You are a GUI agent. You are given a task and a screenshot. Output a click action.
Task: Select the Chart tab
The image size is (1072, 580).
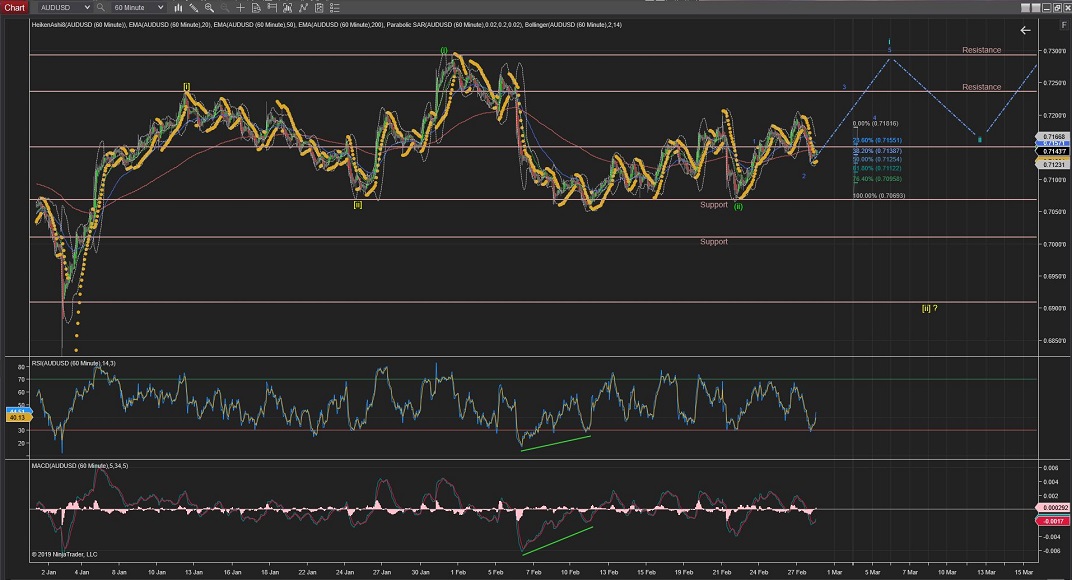[14, 7]
